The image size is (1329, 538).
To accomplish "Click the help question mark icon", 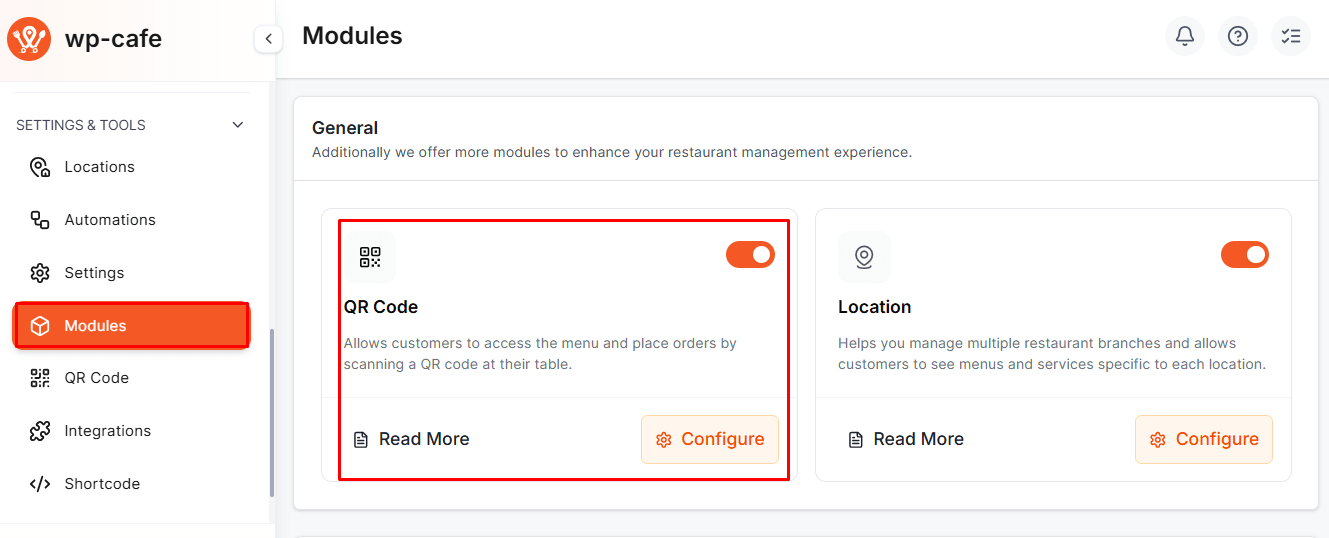I will point(1238,37).
